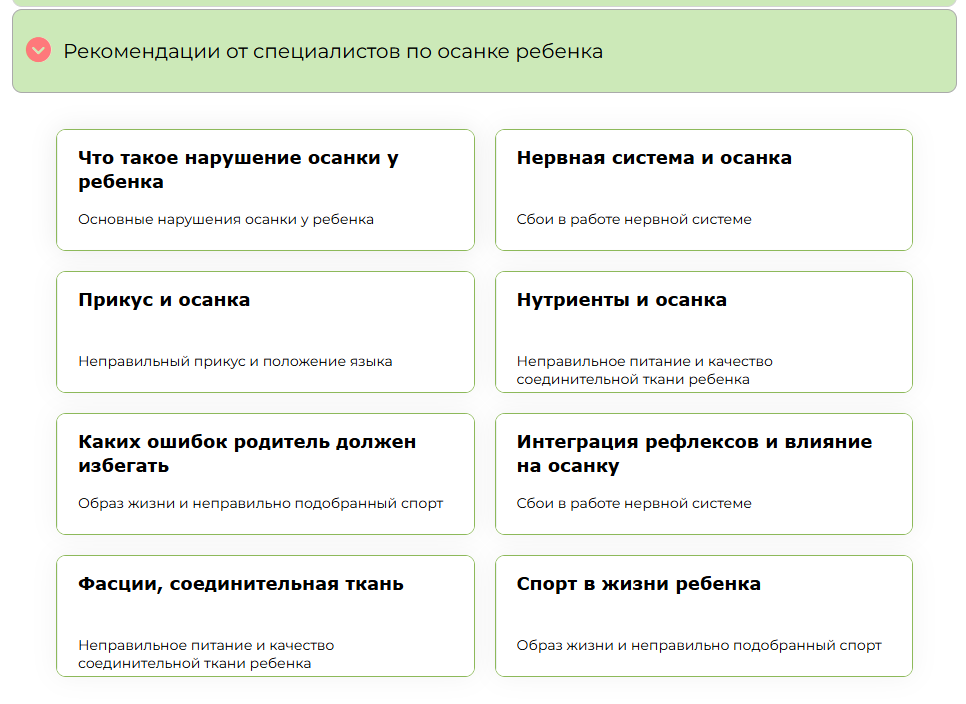966x704 pixels.
Task: Open 'Спорт в жизни ребенка' card
Action: (x=704, y=616)
